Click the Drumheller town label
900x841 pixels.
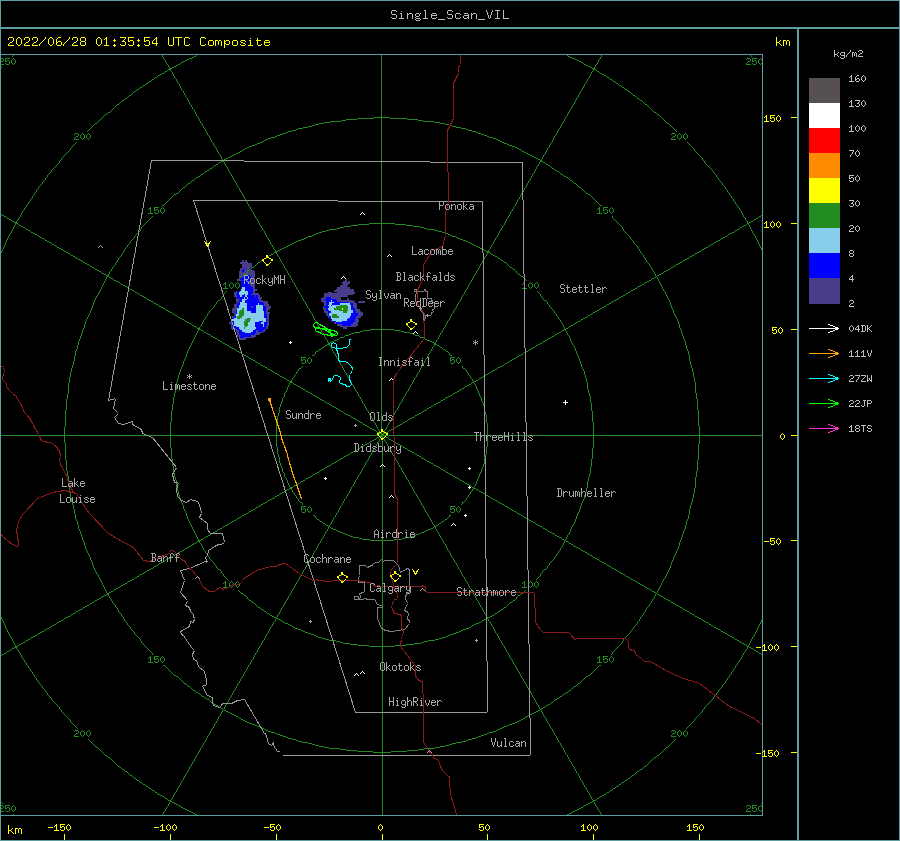(x=585, y=493)
